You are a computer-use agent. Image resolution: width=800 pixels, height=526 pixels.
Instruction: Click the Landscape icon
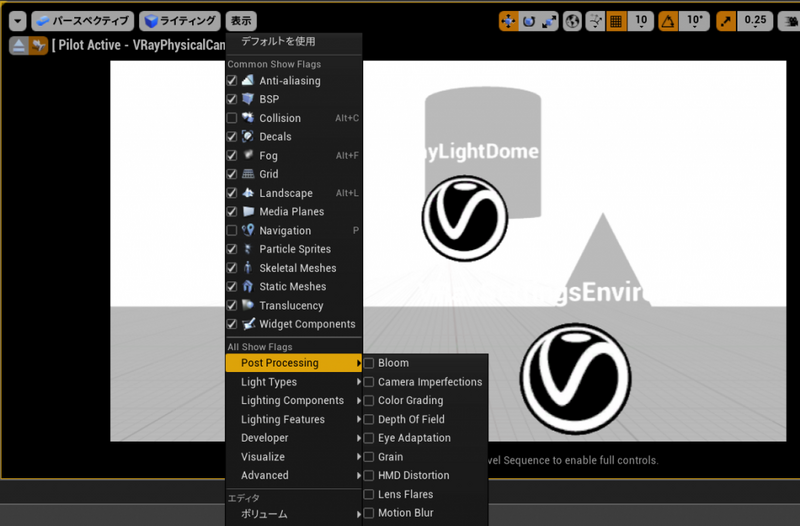tap(248, 192)
